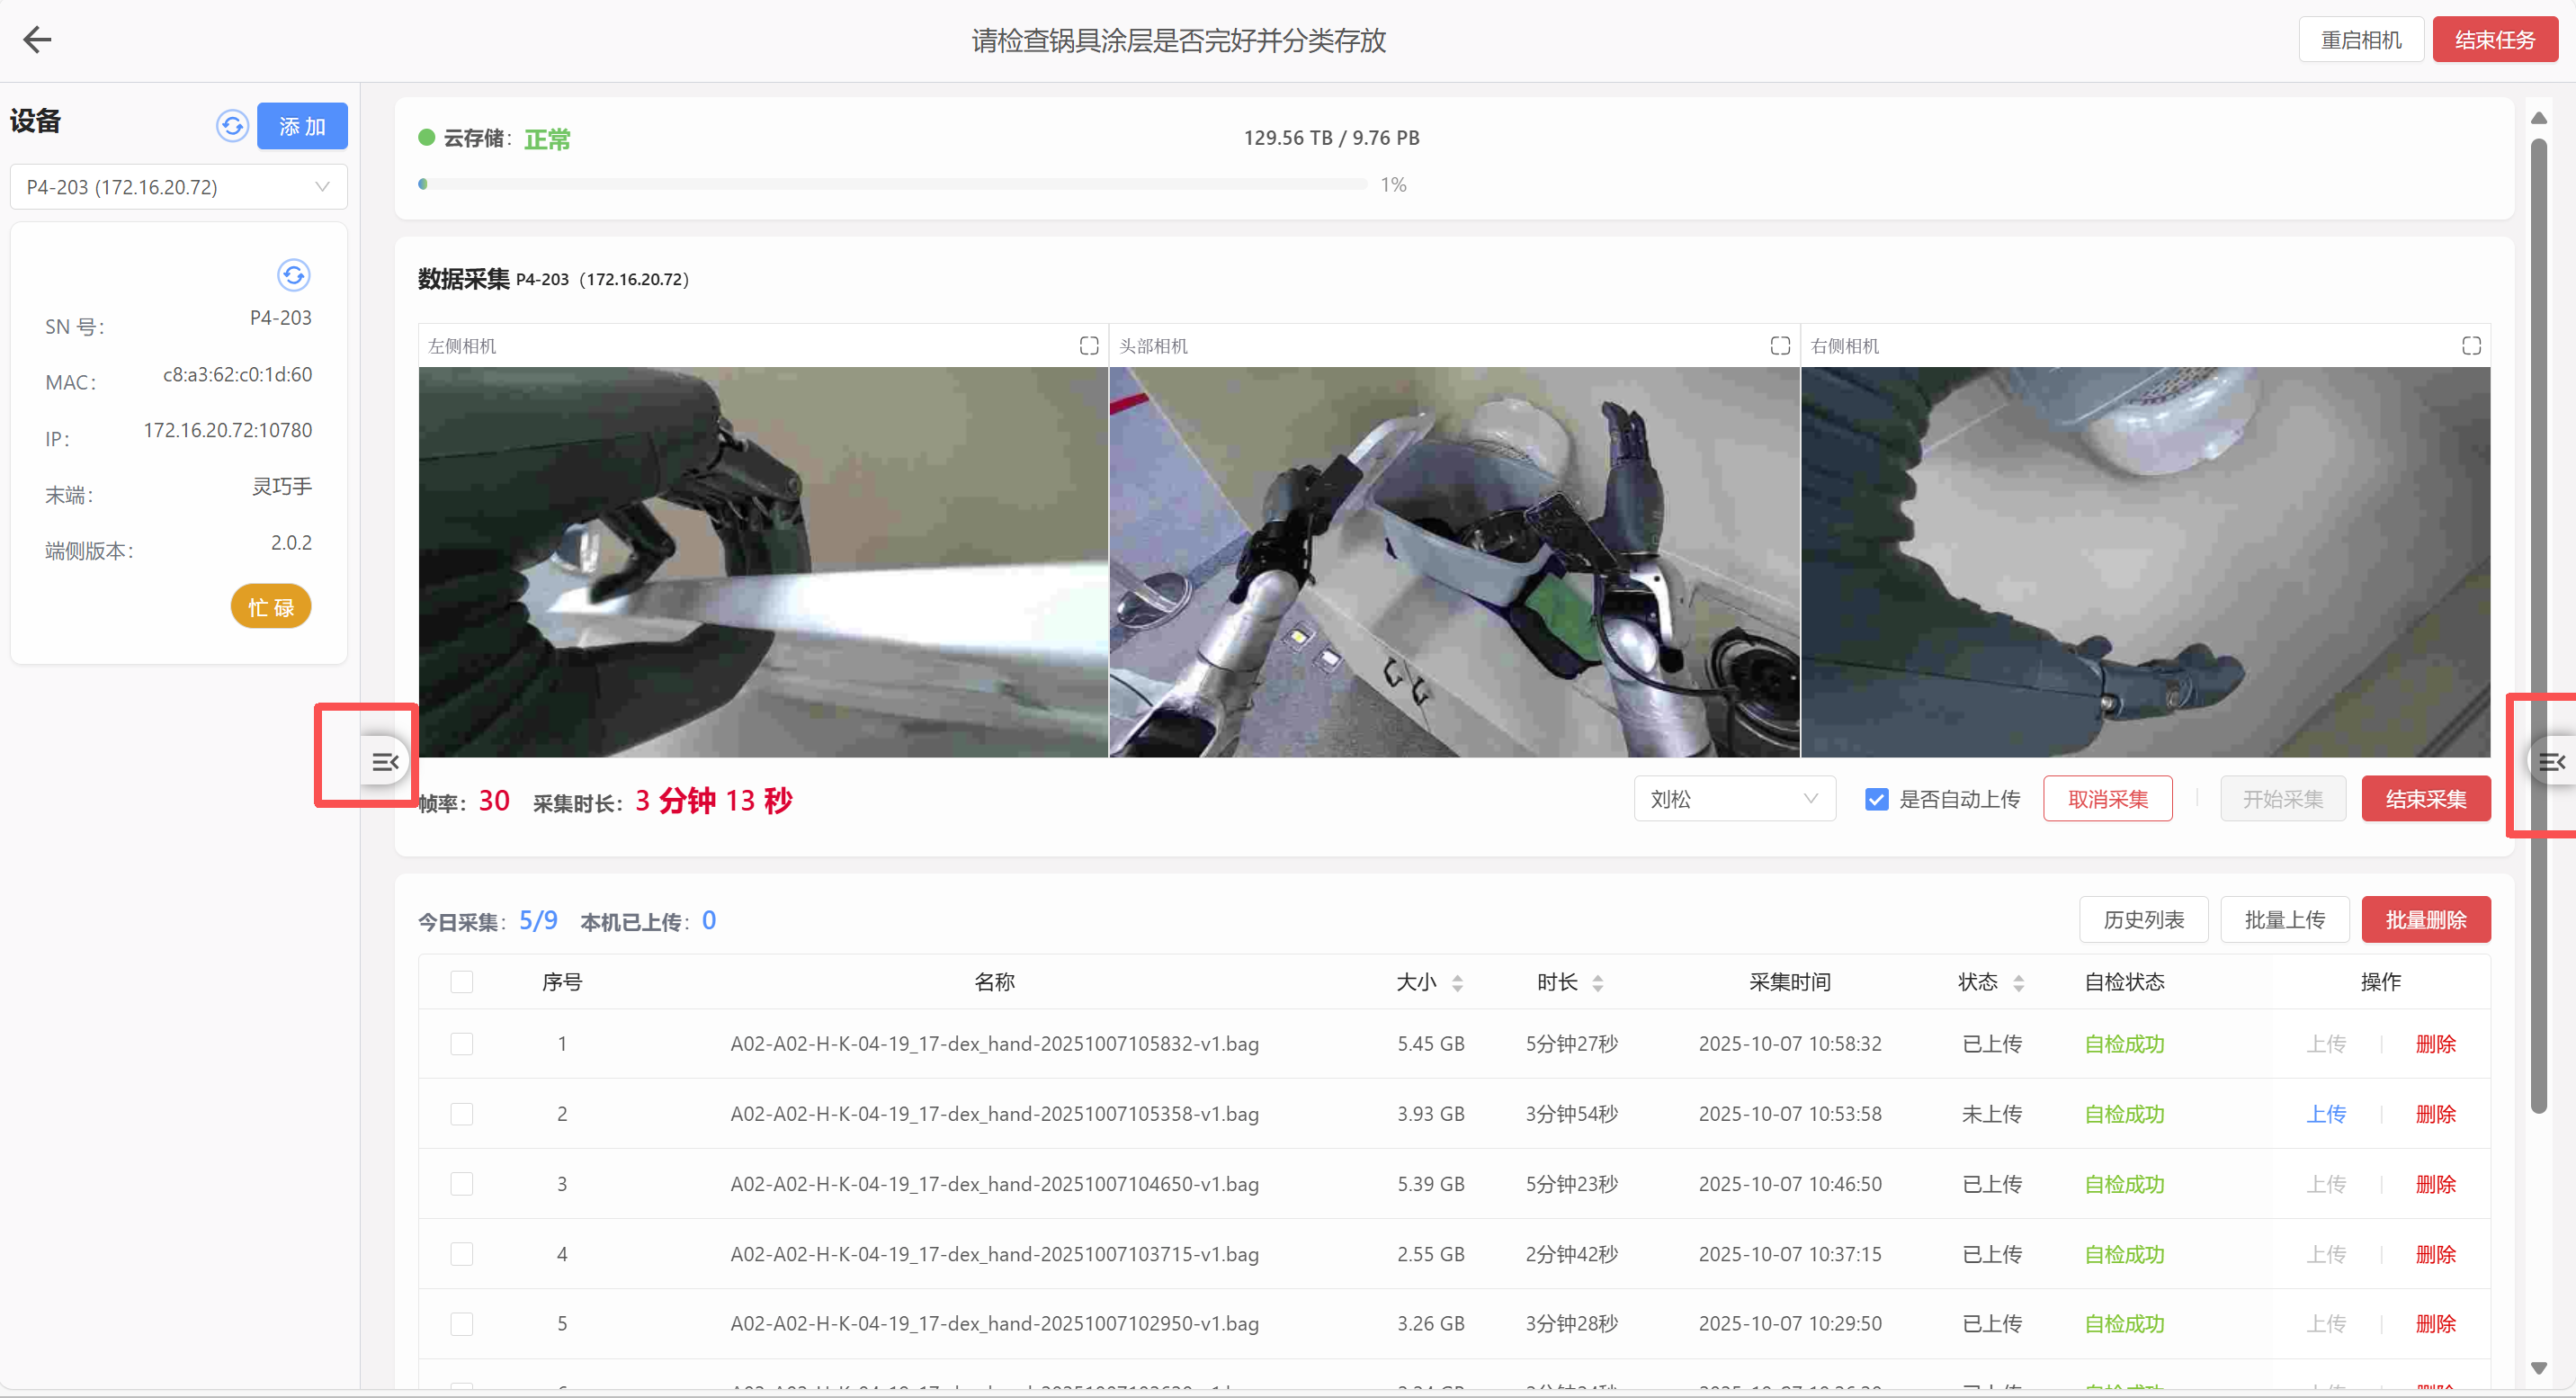The image size is (2576, 1398).
Task: Toggle the right-edge panel collapse icon
Action: (x=2551, y=762)
